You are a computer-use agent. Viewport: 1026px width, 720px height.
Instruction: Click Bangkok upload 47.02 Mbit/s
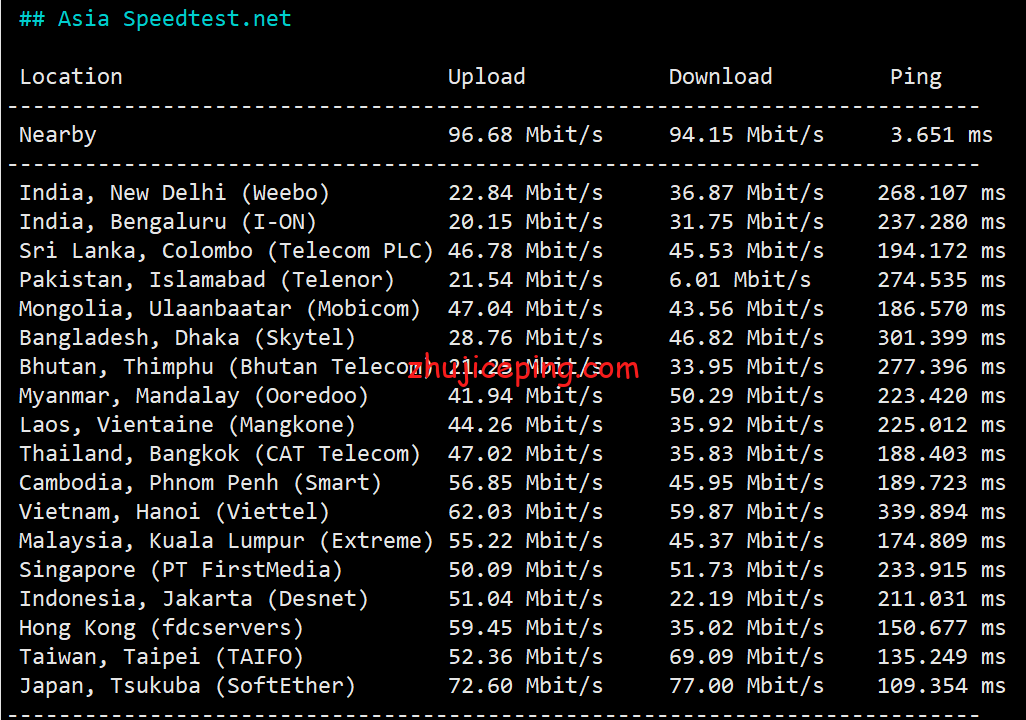525,454
